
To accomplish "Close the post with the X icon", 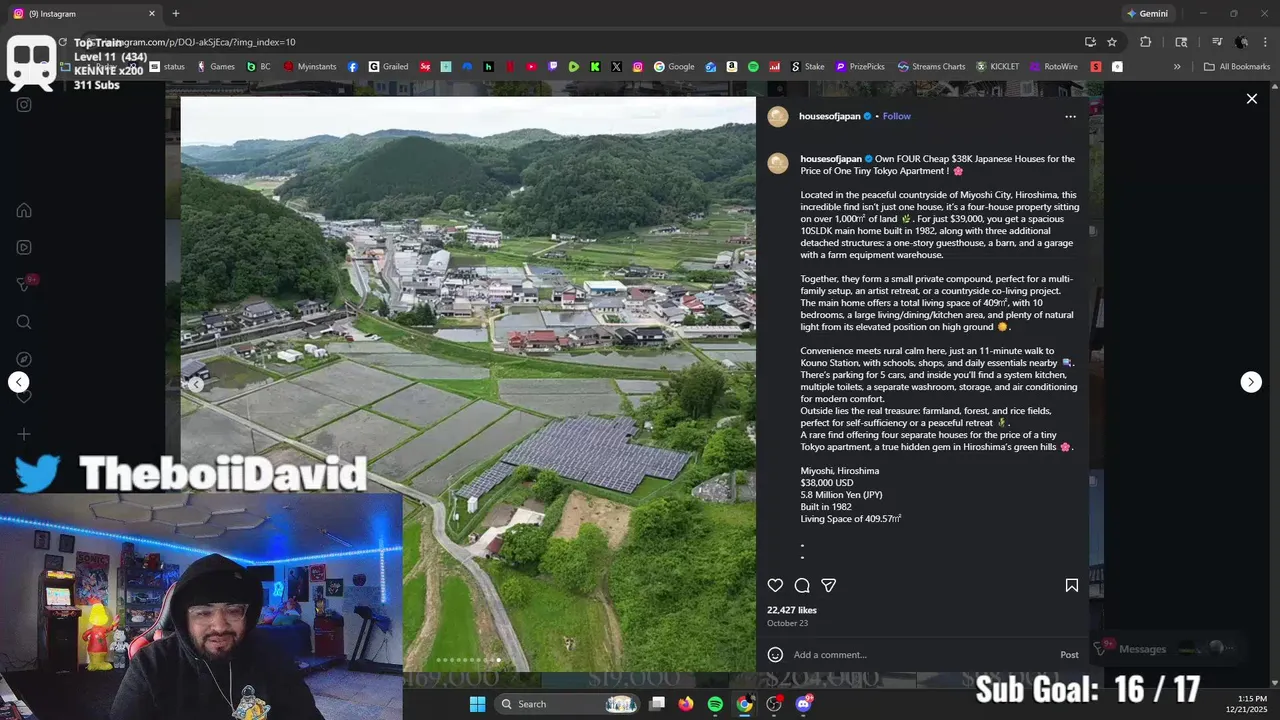I will click(x=1251, y=98).
